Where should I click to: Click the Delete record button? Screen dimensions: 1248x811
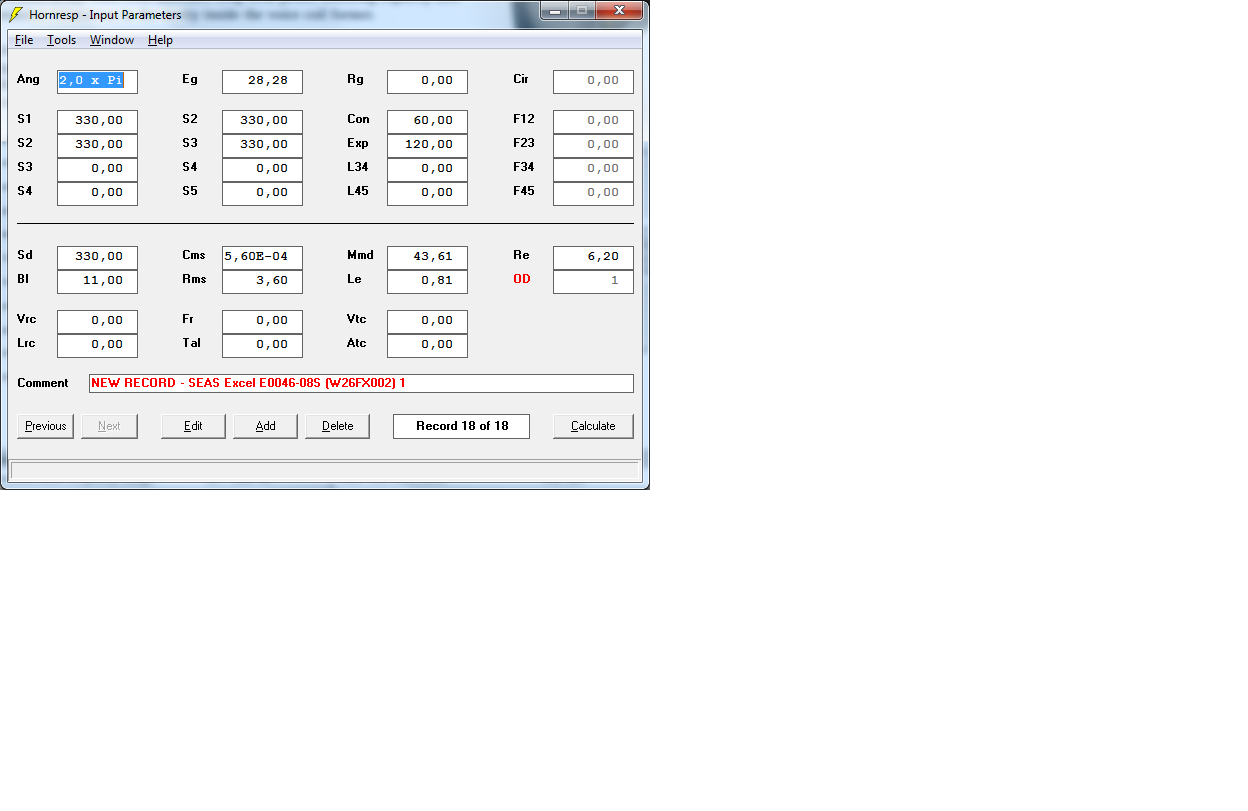click(x=337, y=426)
